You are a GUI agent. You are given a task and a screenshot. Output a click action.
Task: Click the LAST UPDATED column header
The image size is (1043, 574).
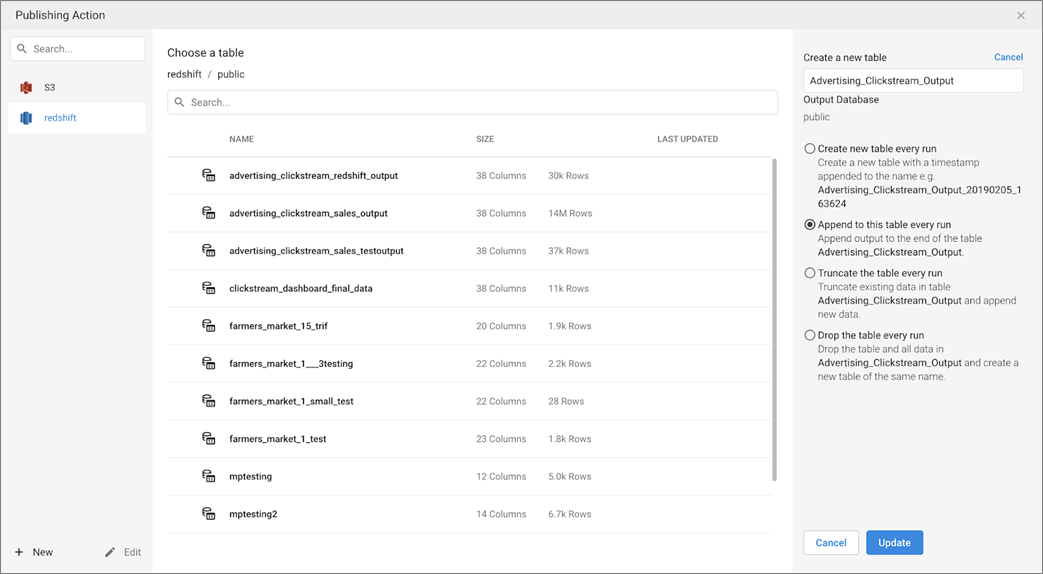[x=687, y=139]
